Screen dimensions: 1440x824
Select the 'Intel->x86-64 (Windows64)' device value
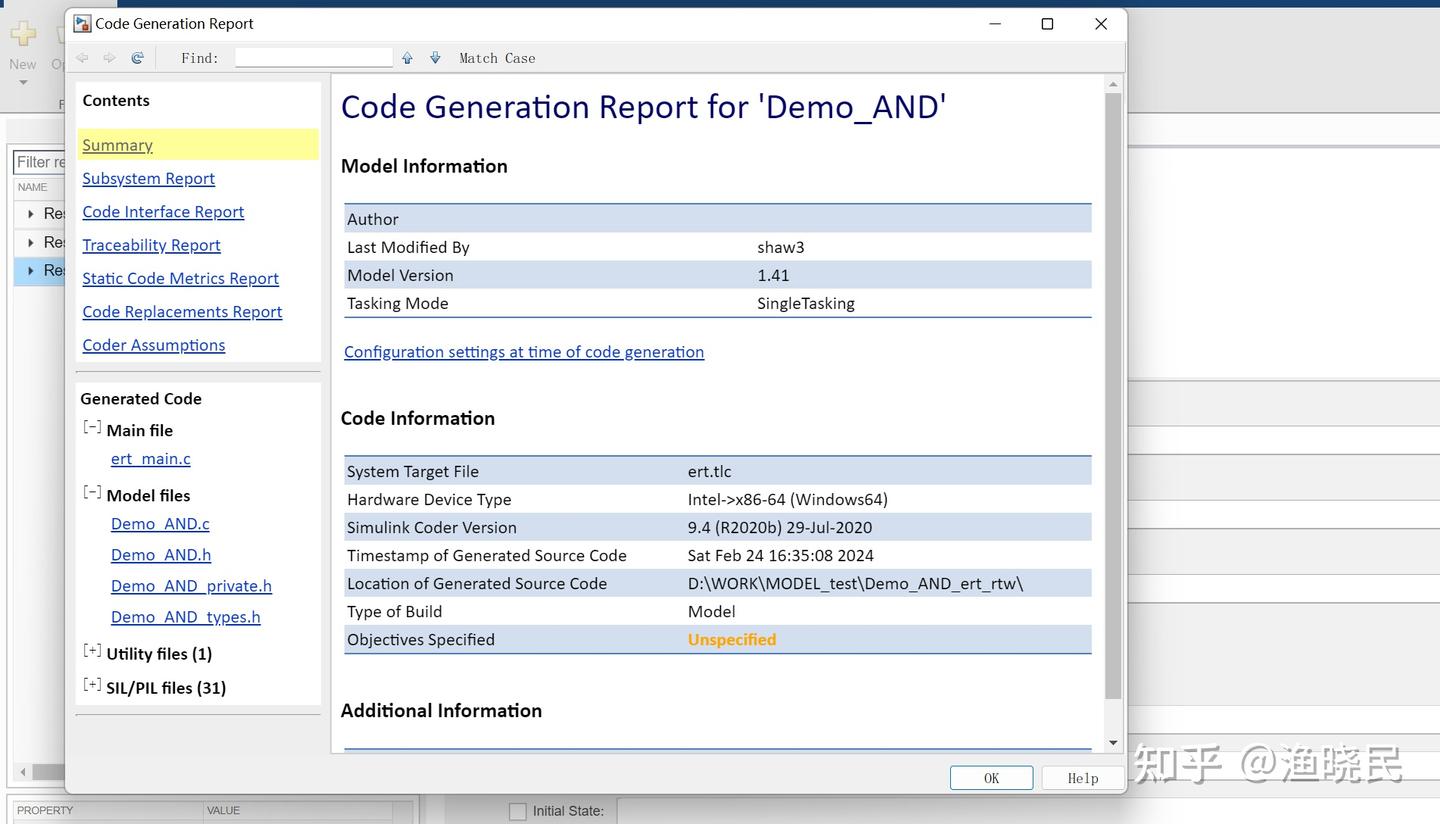(788, 499)
